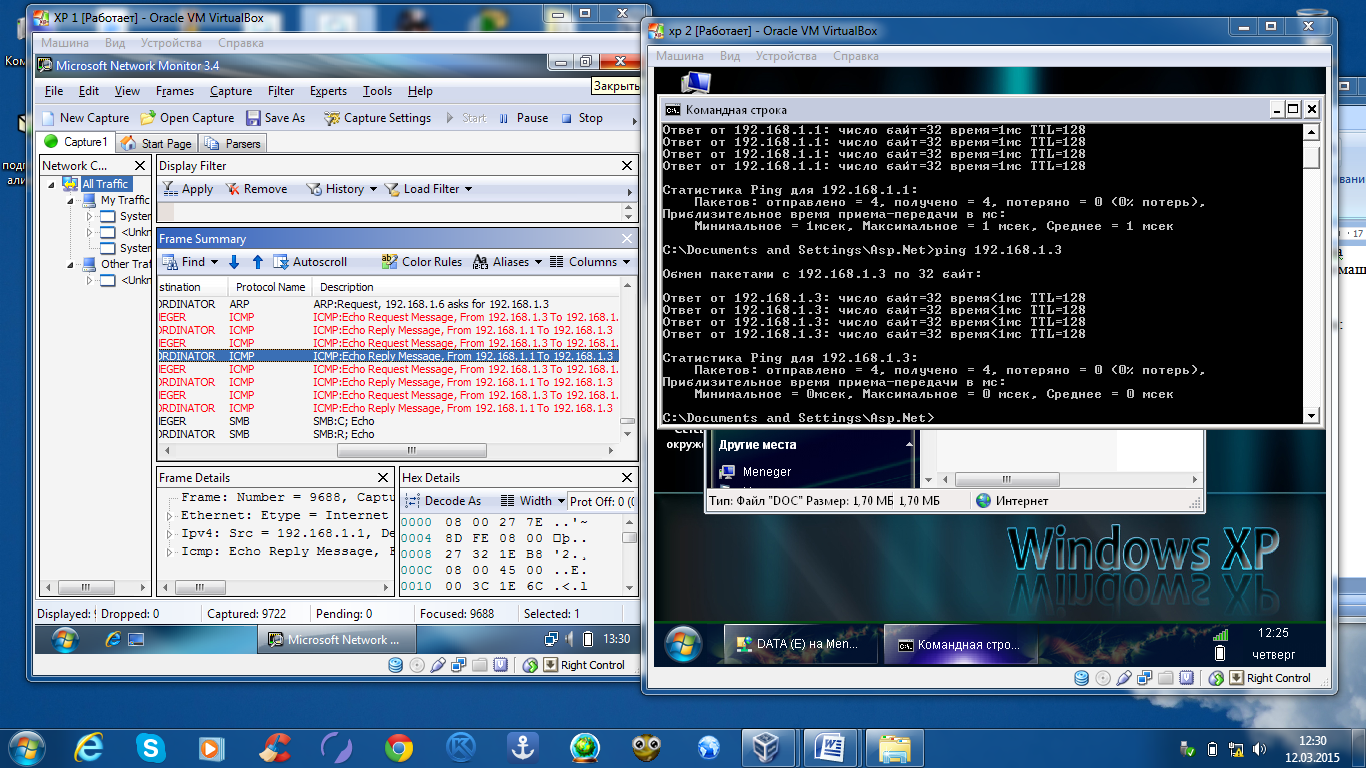This screenshot has height=768, width=1366.
Task: Click VirtualBox icon on host taskbar
Action: tap(766, 747)
